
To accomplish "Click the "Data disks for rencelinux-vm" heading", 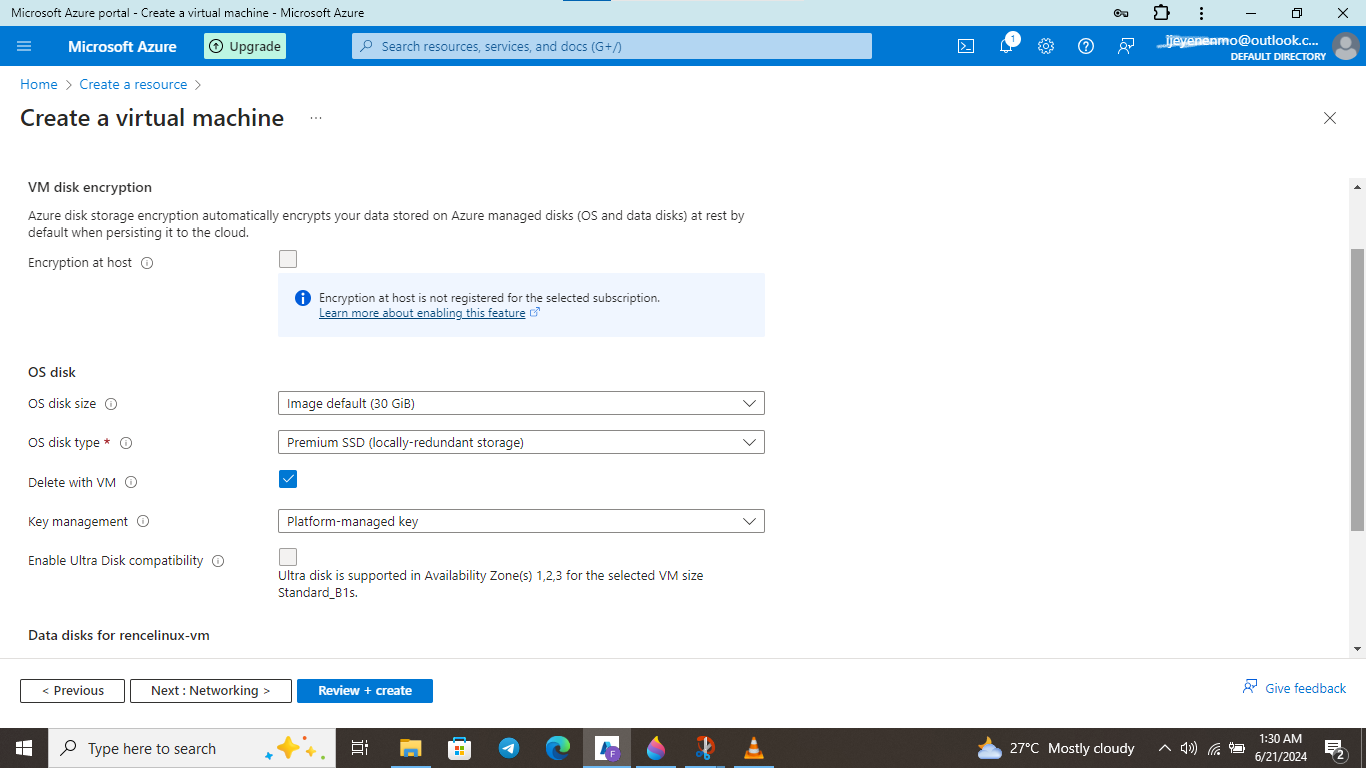I will pos(119,635).
